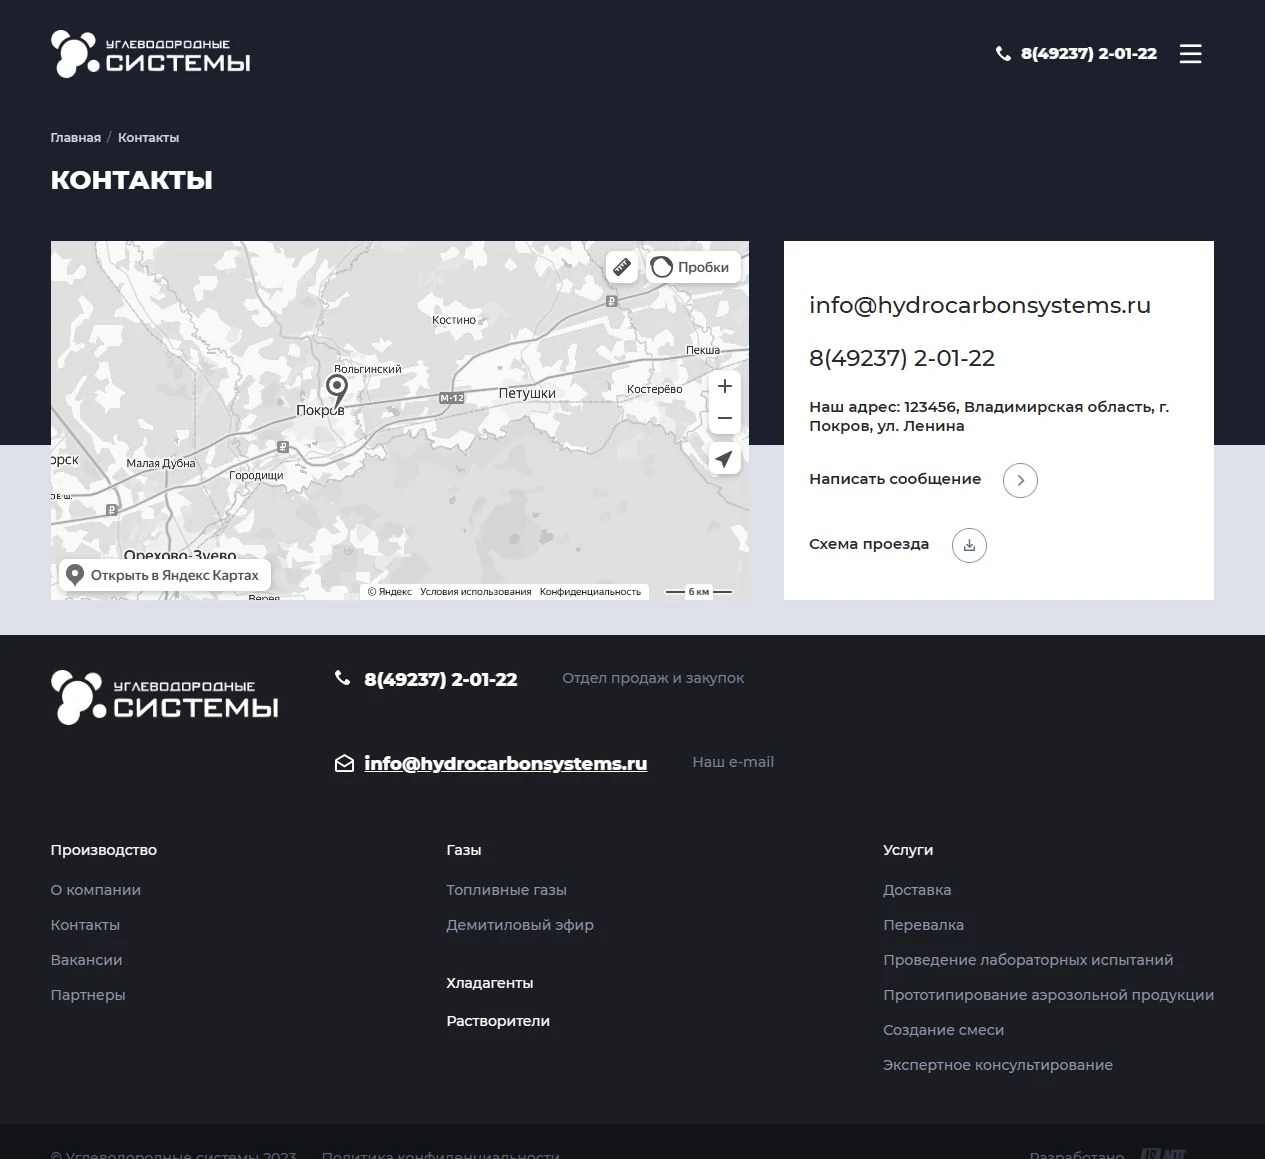Open footer Газы section
Image resolution: width=1265 pixels, height=1159 pixels.
(464, 850)
